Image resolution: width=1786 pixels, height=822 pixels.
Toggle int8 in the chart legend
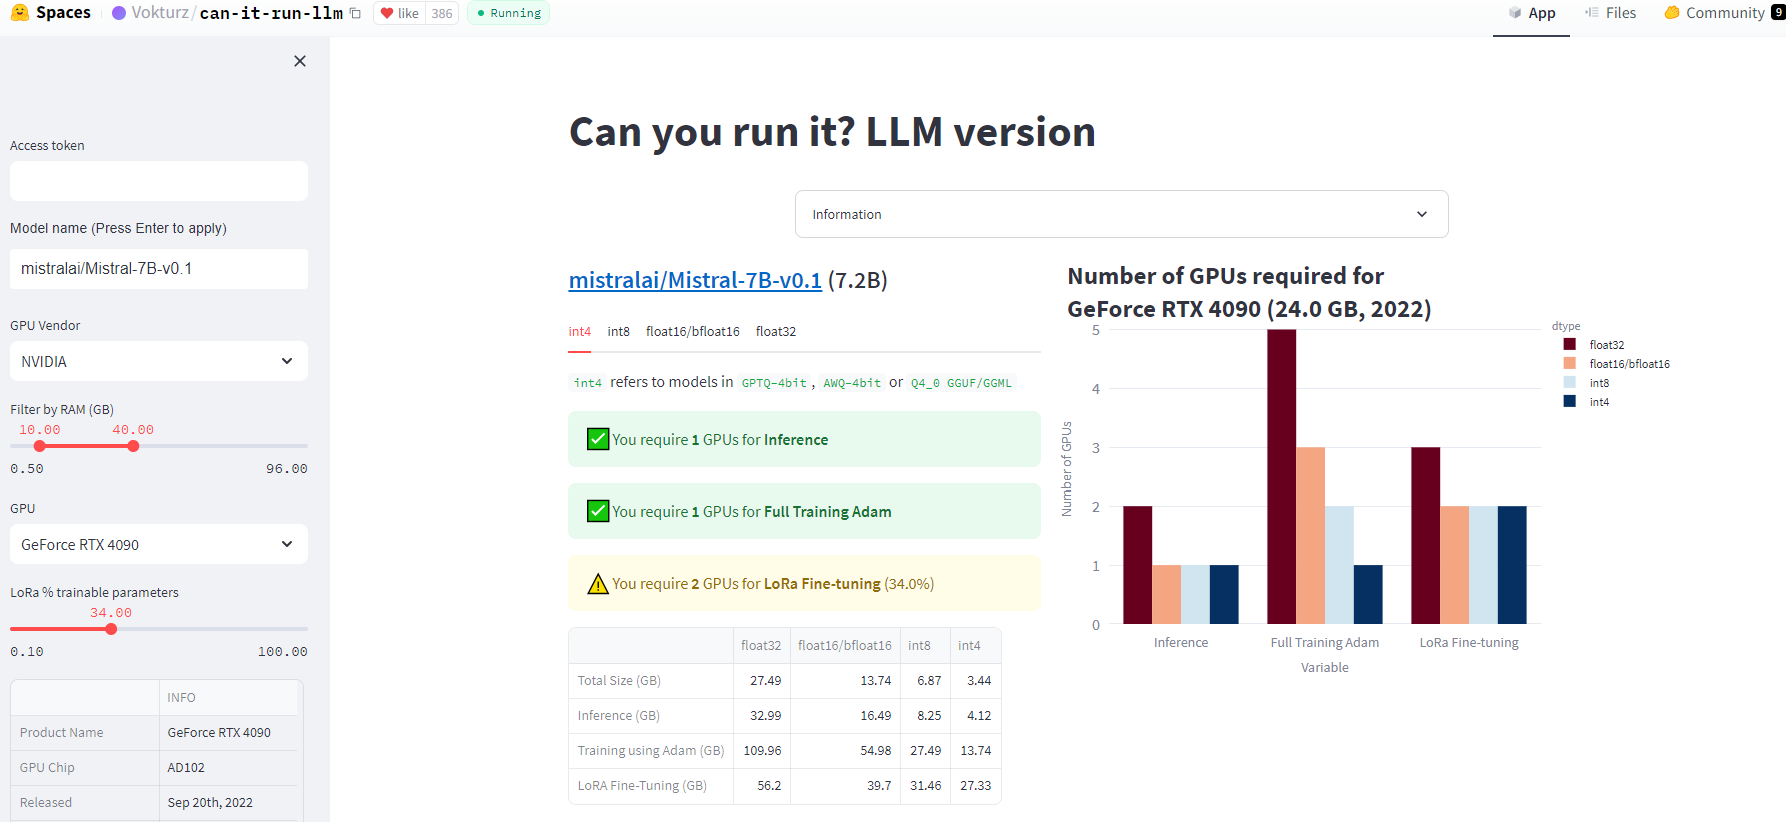click(1586, 383)
